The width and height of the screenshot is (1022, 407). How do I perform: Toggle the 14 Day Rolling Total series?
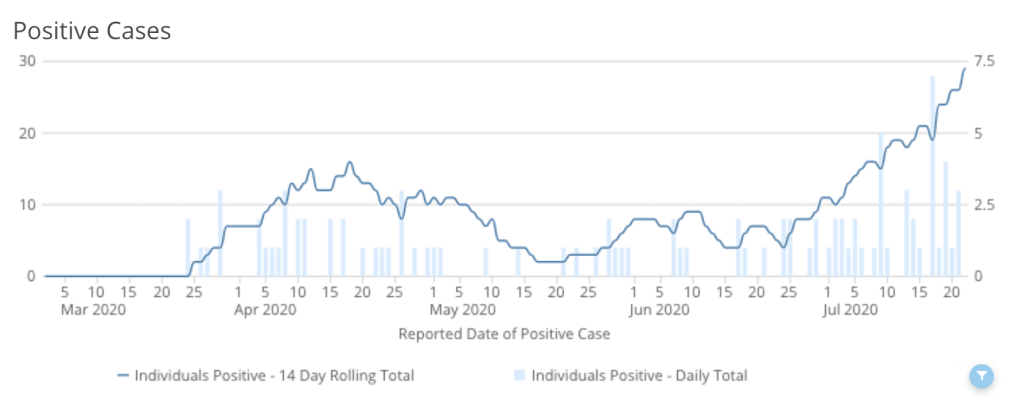pyautogui.click(x=274, y=376)
